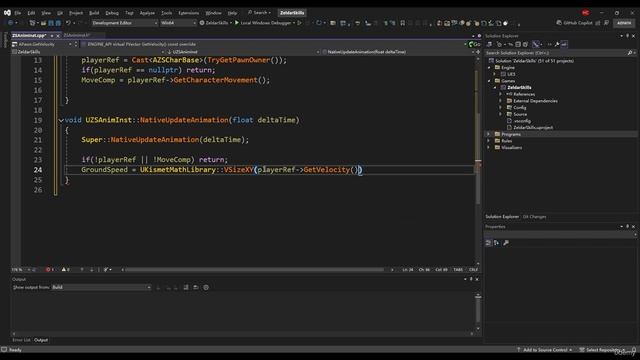
Task: Open the Show output from Build dropdown
Action: (101, 287)
